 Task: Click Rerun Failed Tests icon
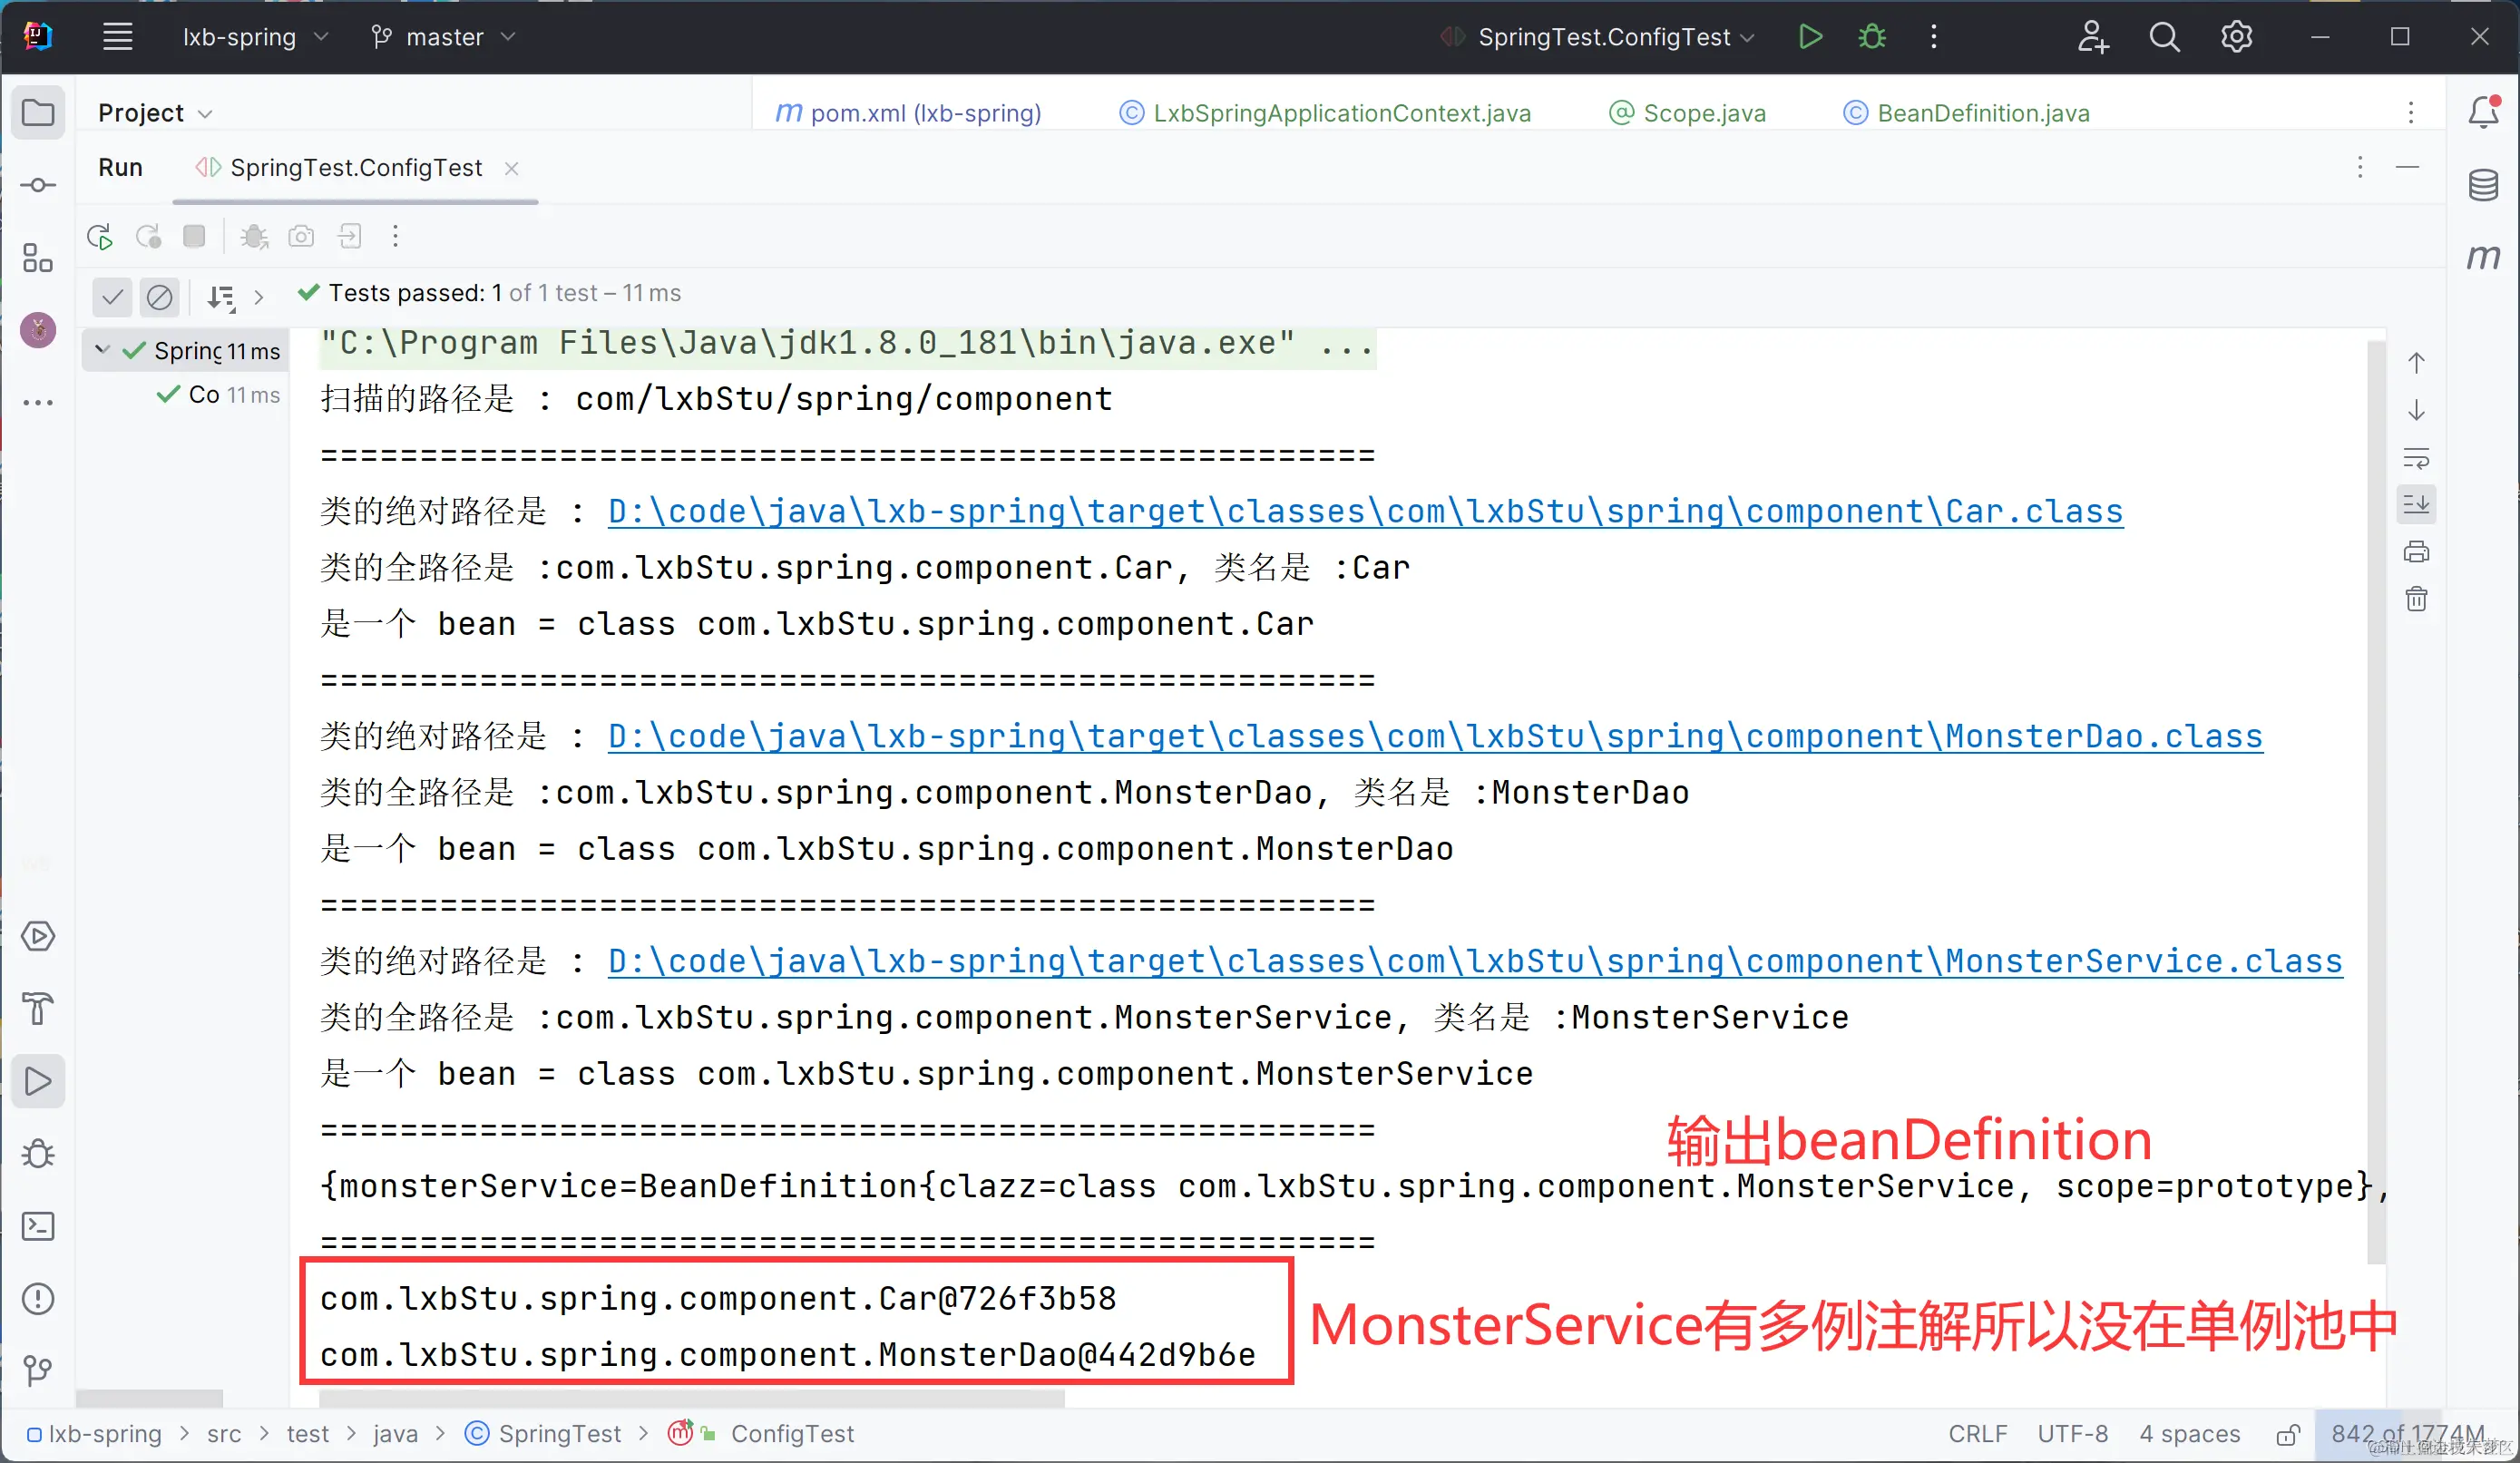[x=148, y=237]
